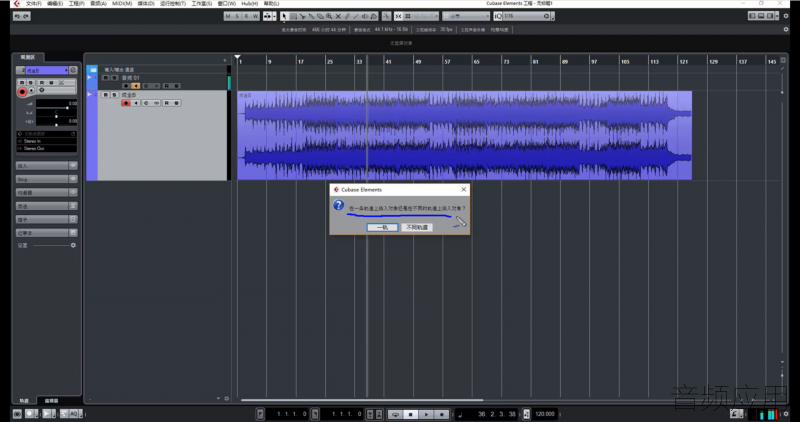Click the input/output channels folder icon
800x422 pixels.
[93, 69]
